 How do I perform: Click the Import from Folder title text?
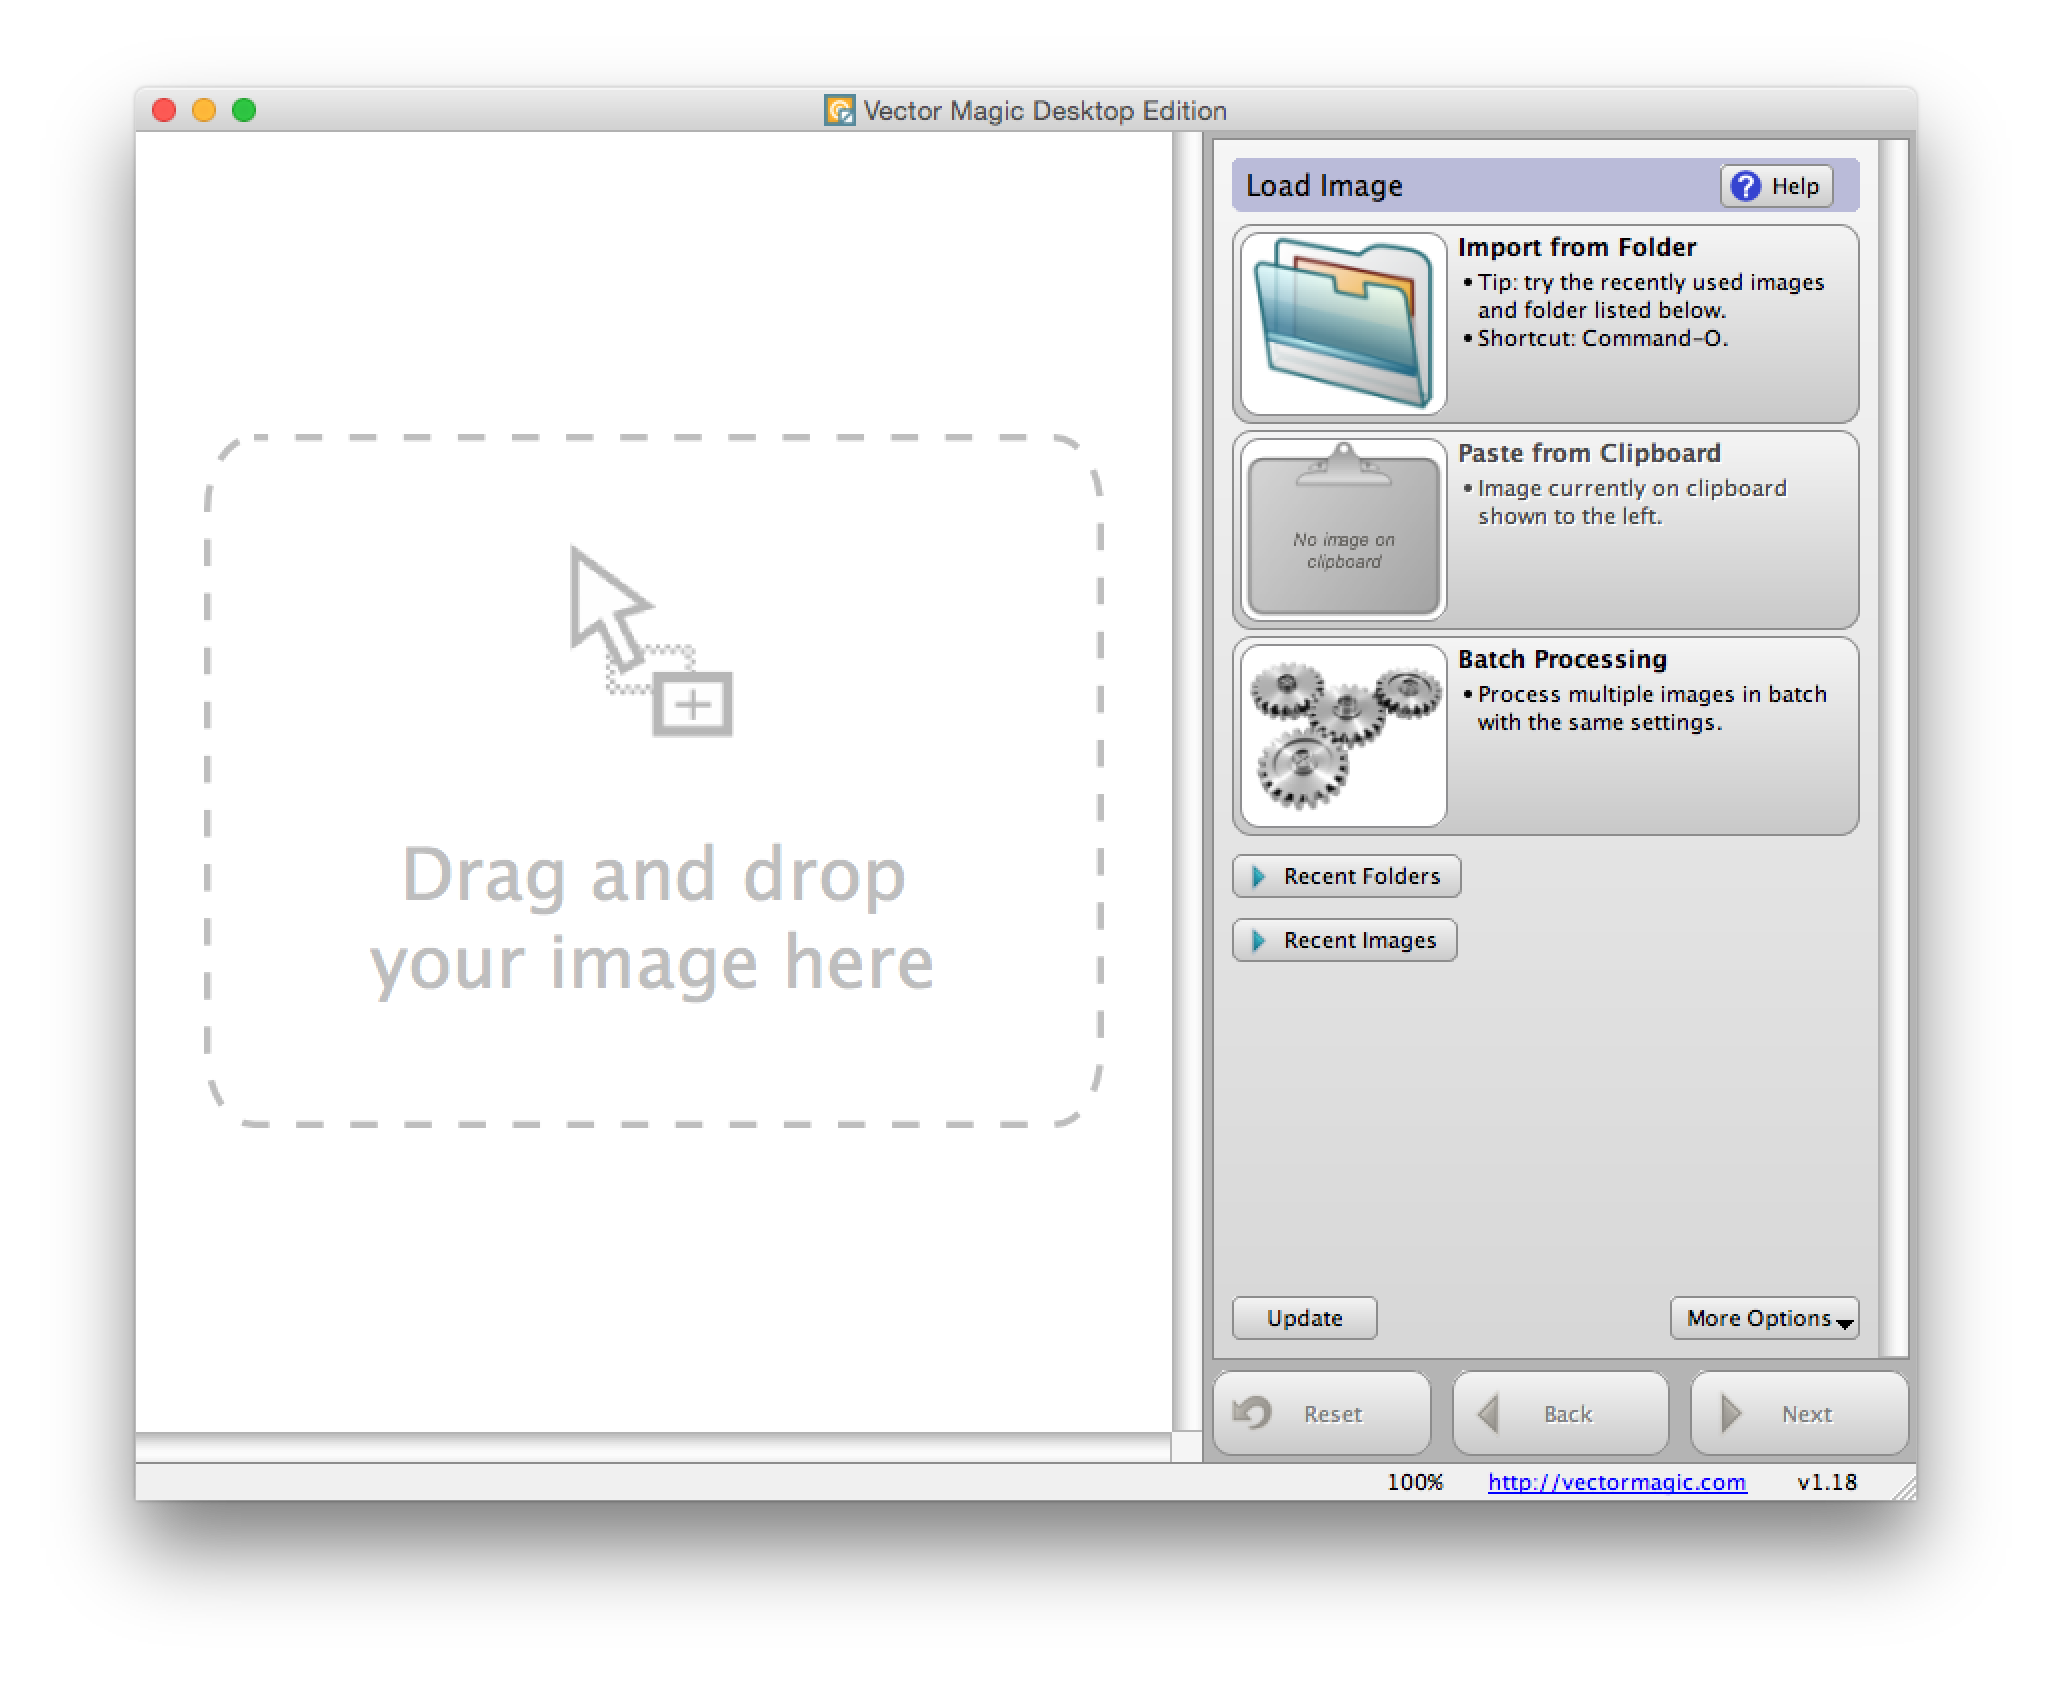point(1577,247)
